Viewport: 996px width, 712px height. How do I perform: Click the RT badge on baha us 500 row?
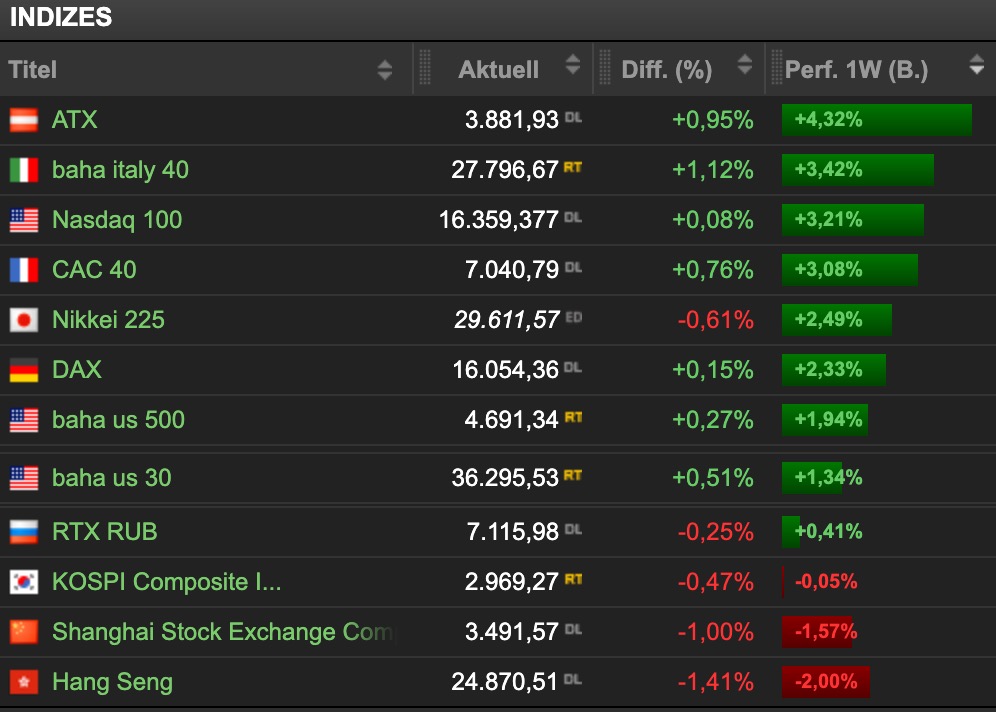(573, 417)
